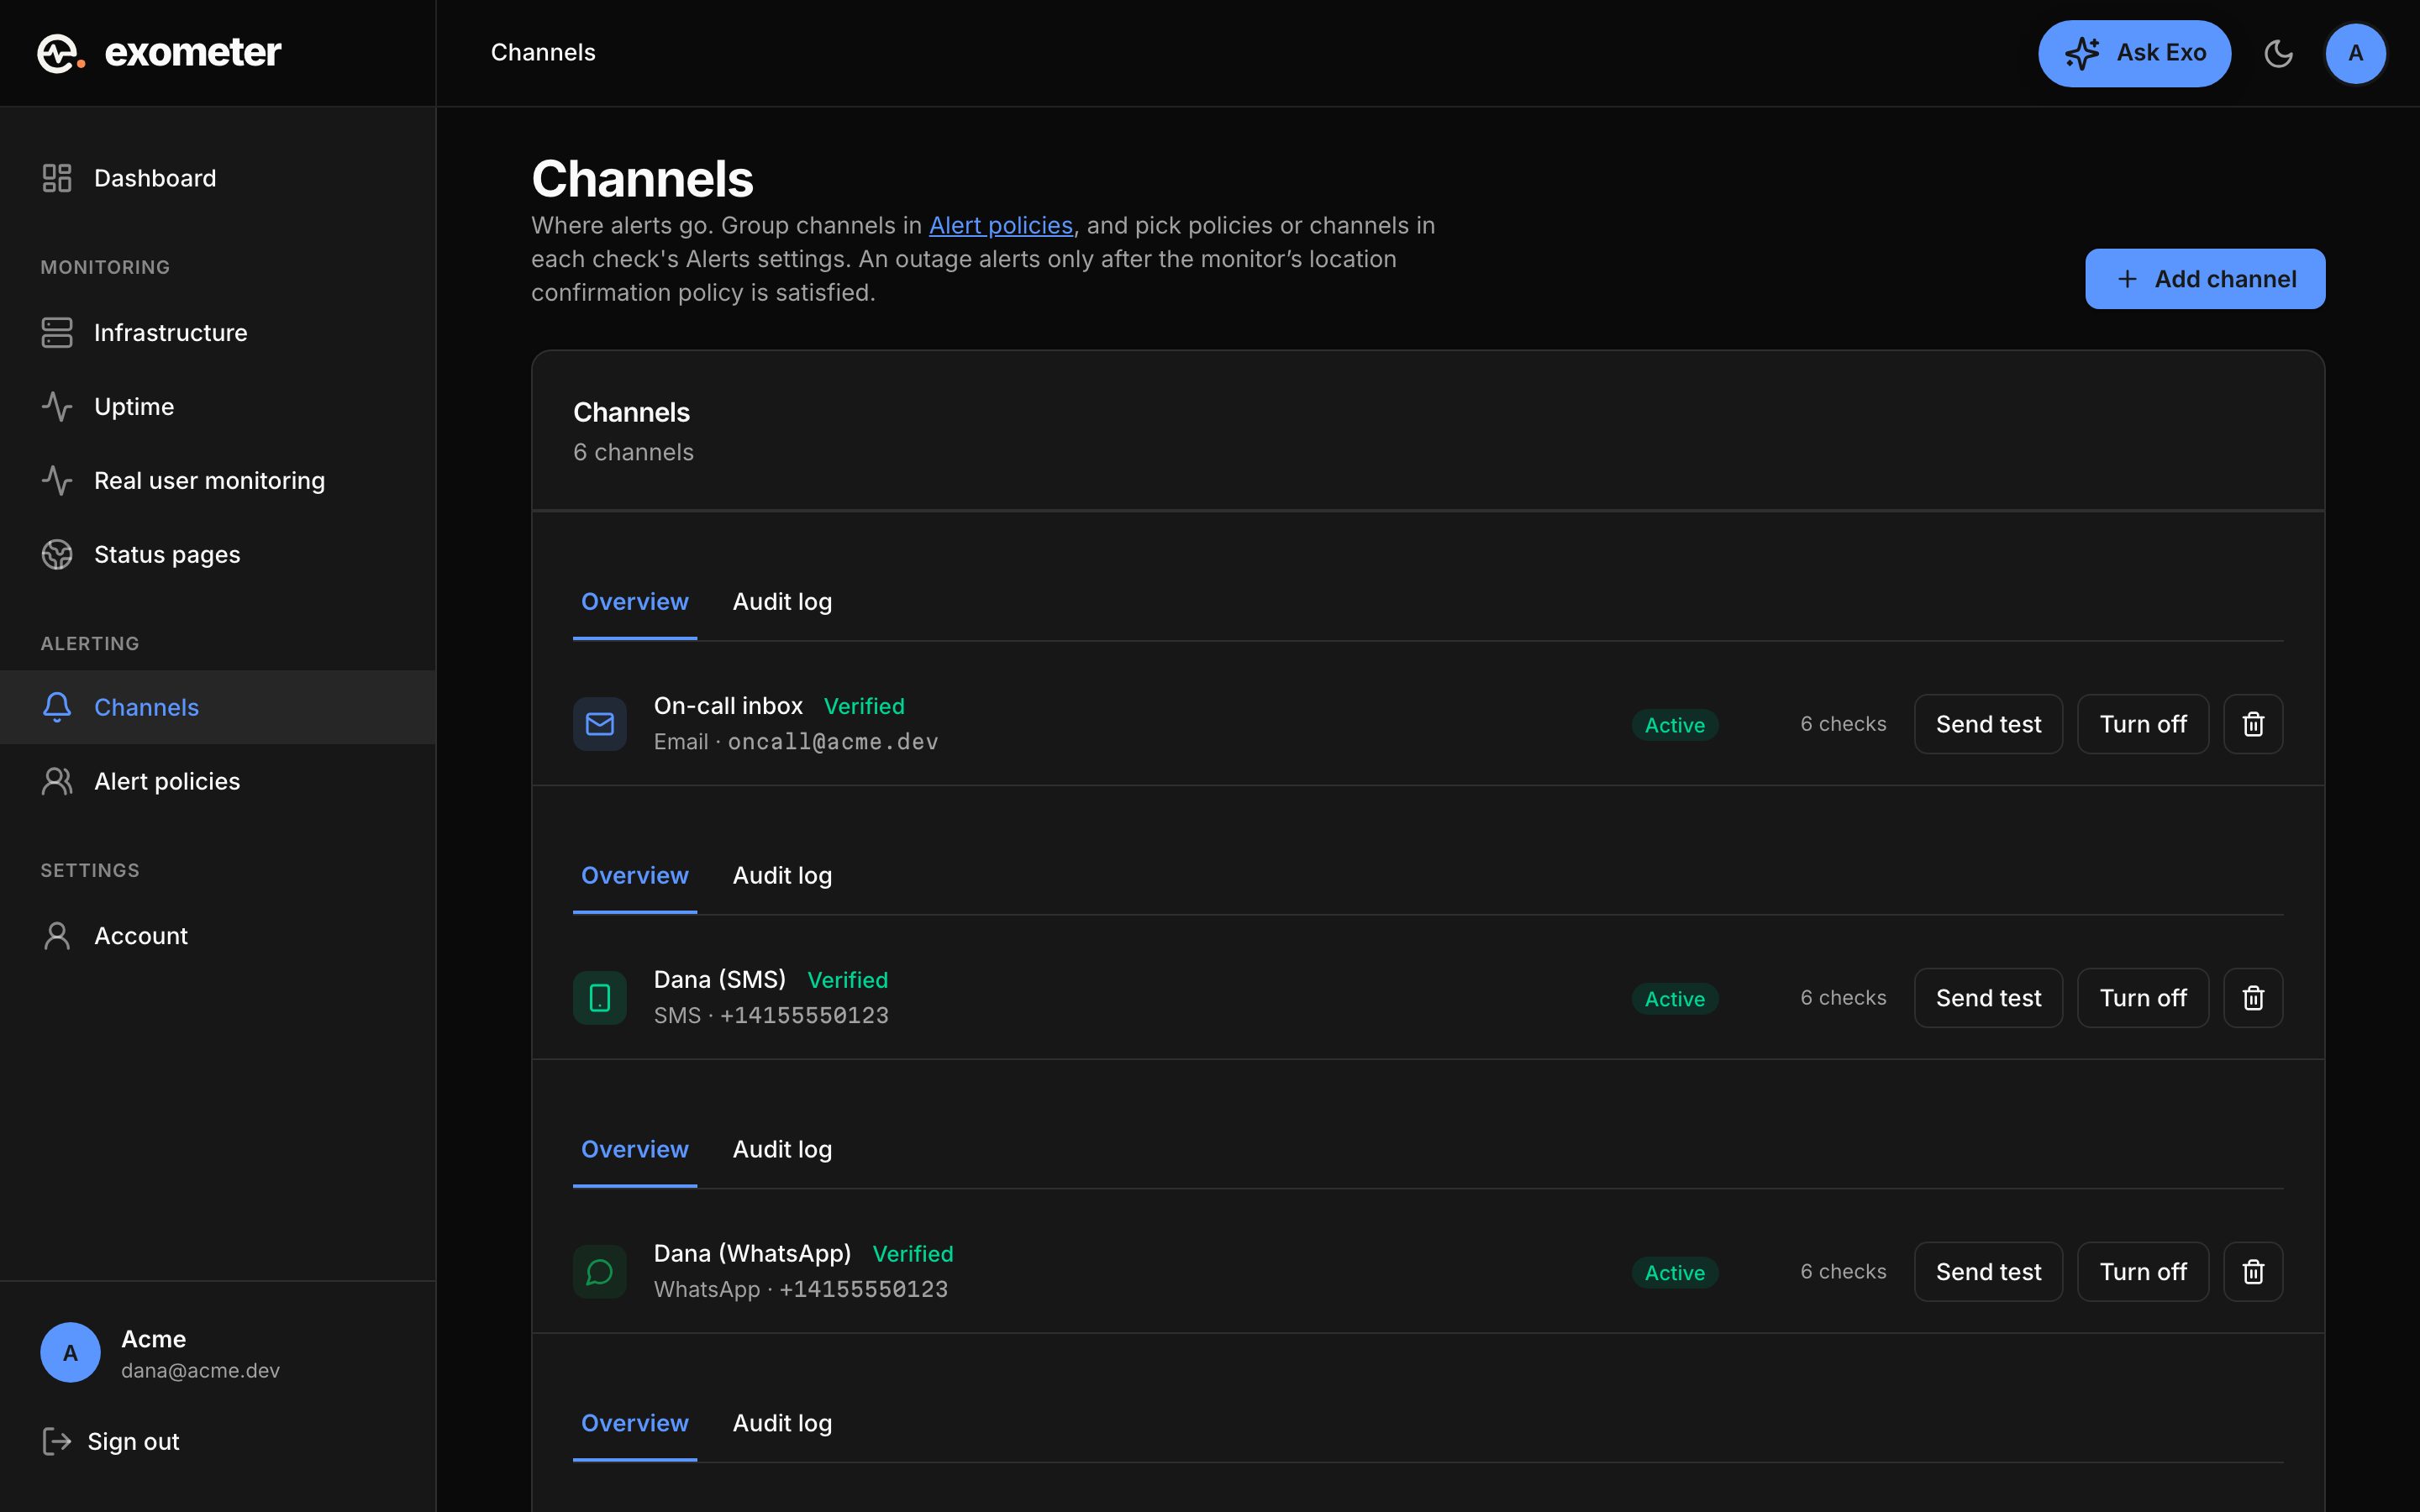The image size is (2420, 1512).
Task: Click the email icon for On-call inbox
Action: pyautogui.click(x=600, y=724)
